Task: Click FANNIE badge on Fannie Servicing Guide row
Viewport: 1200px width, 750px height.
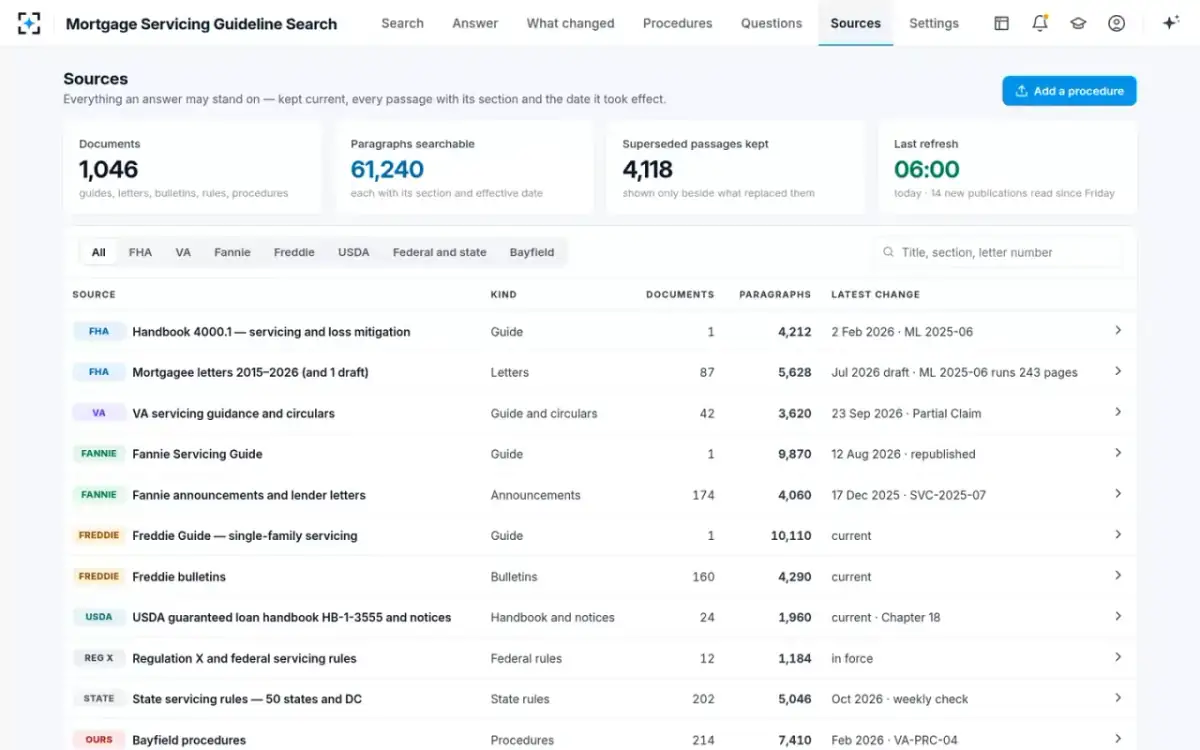Action: coord(99,454)
